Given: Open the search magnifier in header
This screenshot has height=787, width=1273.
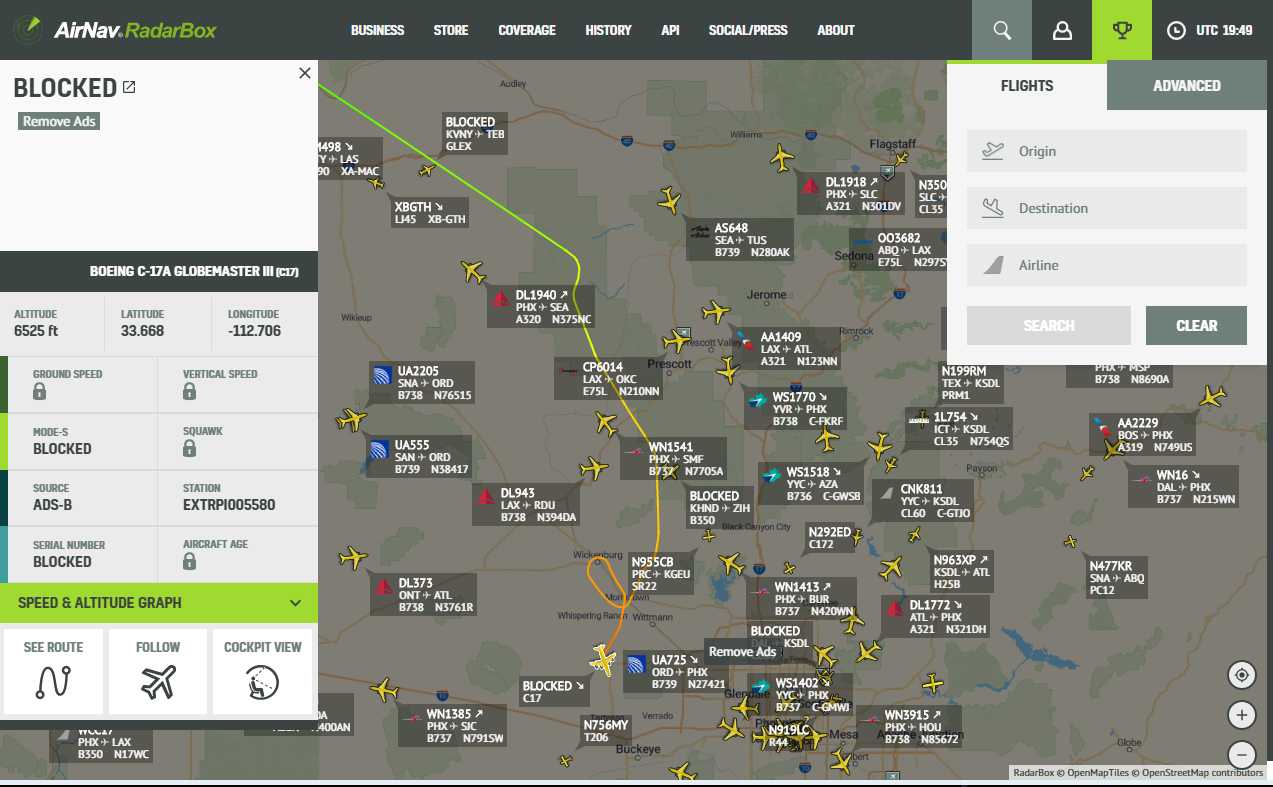Looking at the screenshot, I should [x=1002, y=30].
